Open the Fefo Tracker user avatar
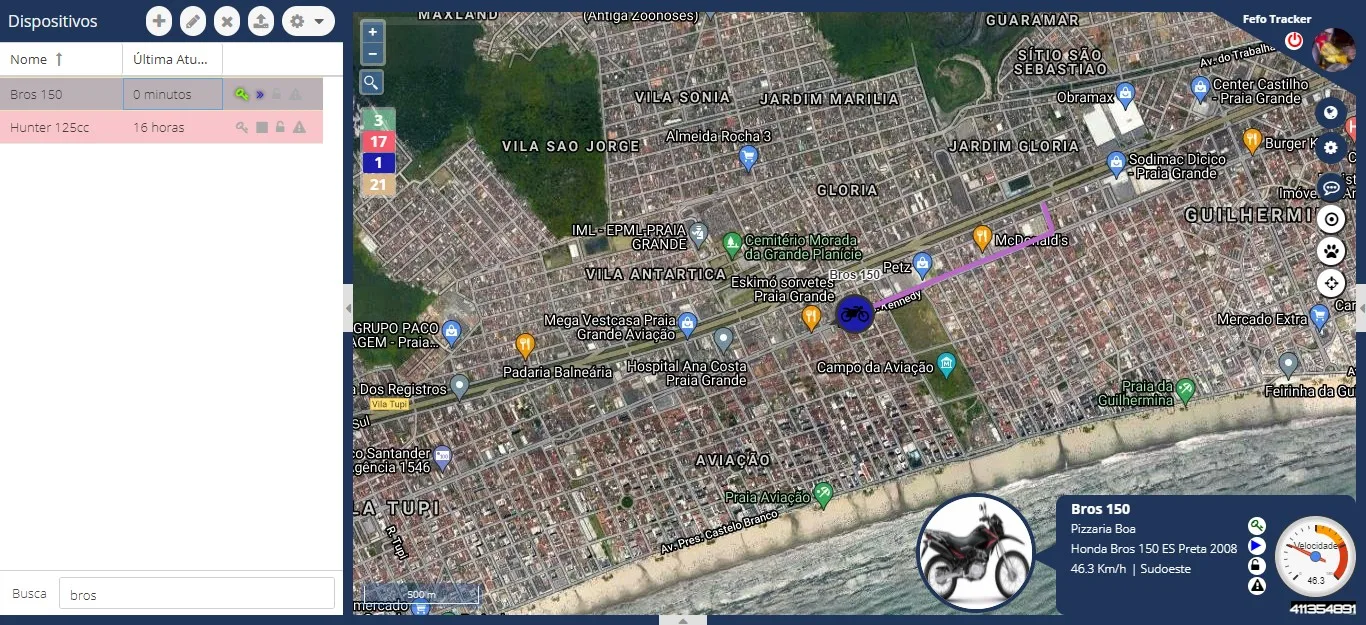Image resolution: width=1366 pixels, height=625 pixels. point(1333,49)
